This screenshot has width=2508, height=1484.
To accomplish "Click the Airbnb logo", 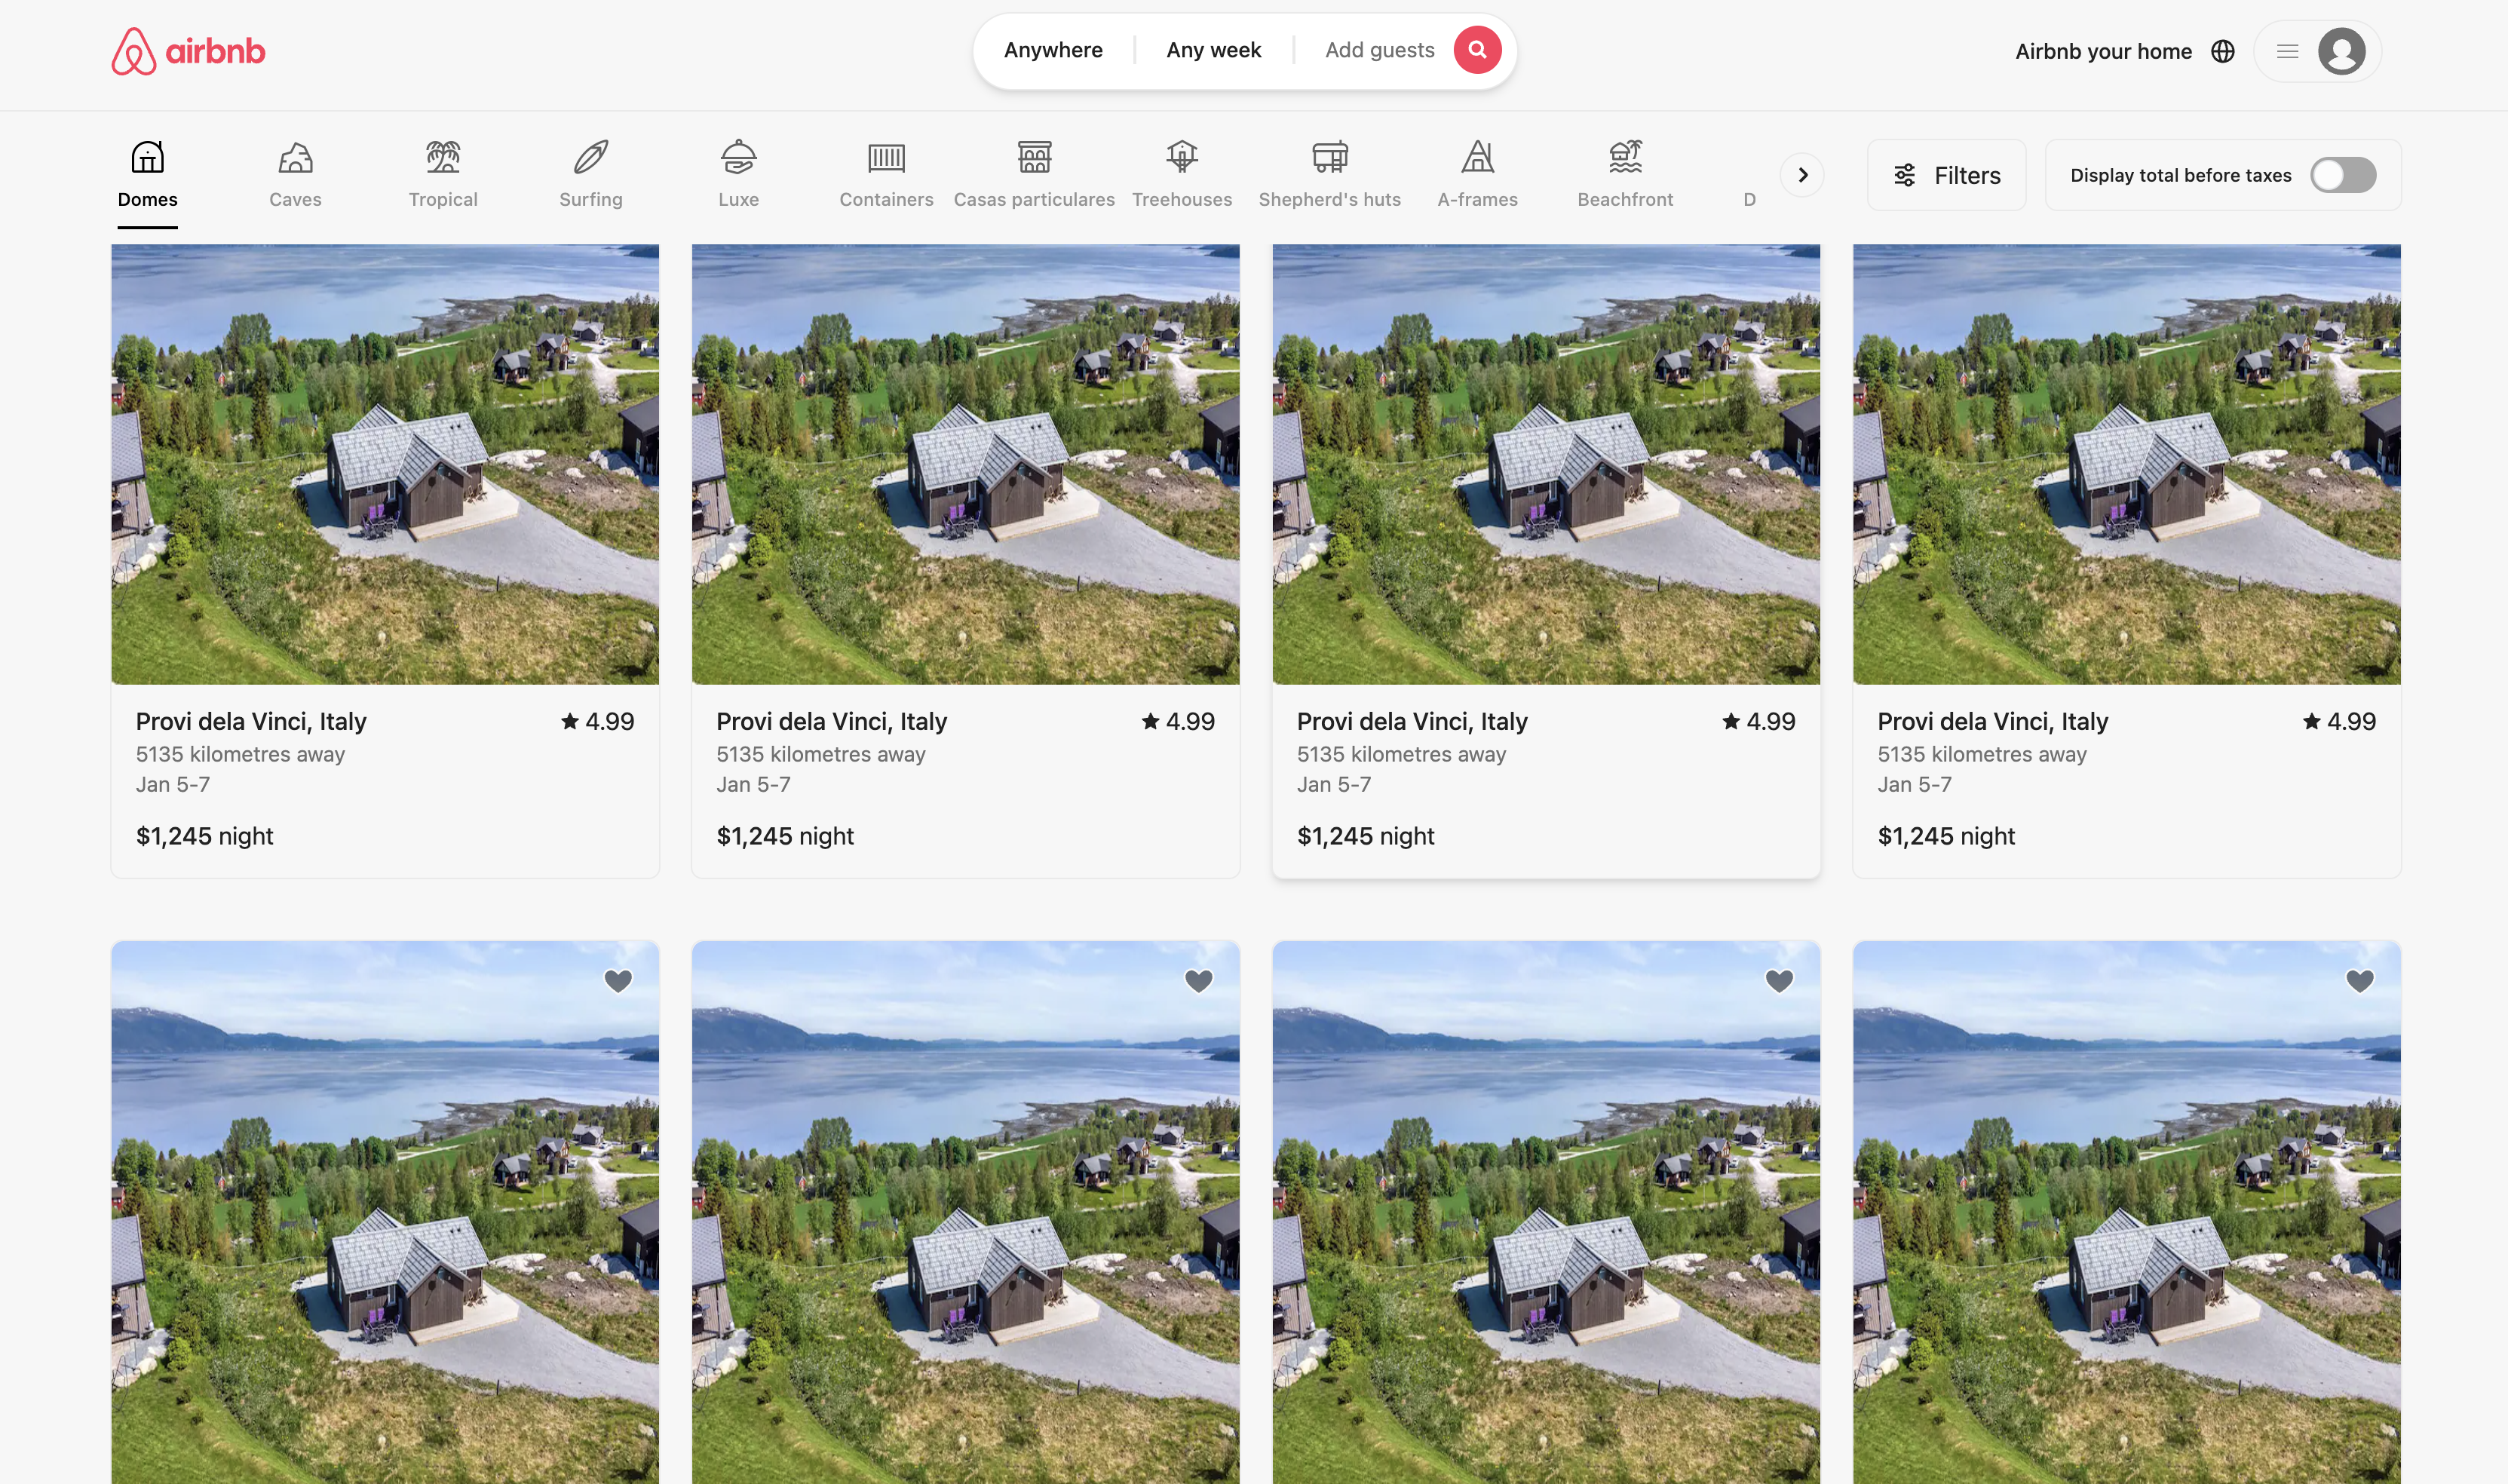I will pyautogui.click(x=188, y=51).
